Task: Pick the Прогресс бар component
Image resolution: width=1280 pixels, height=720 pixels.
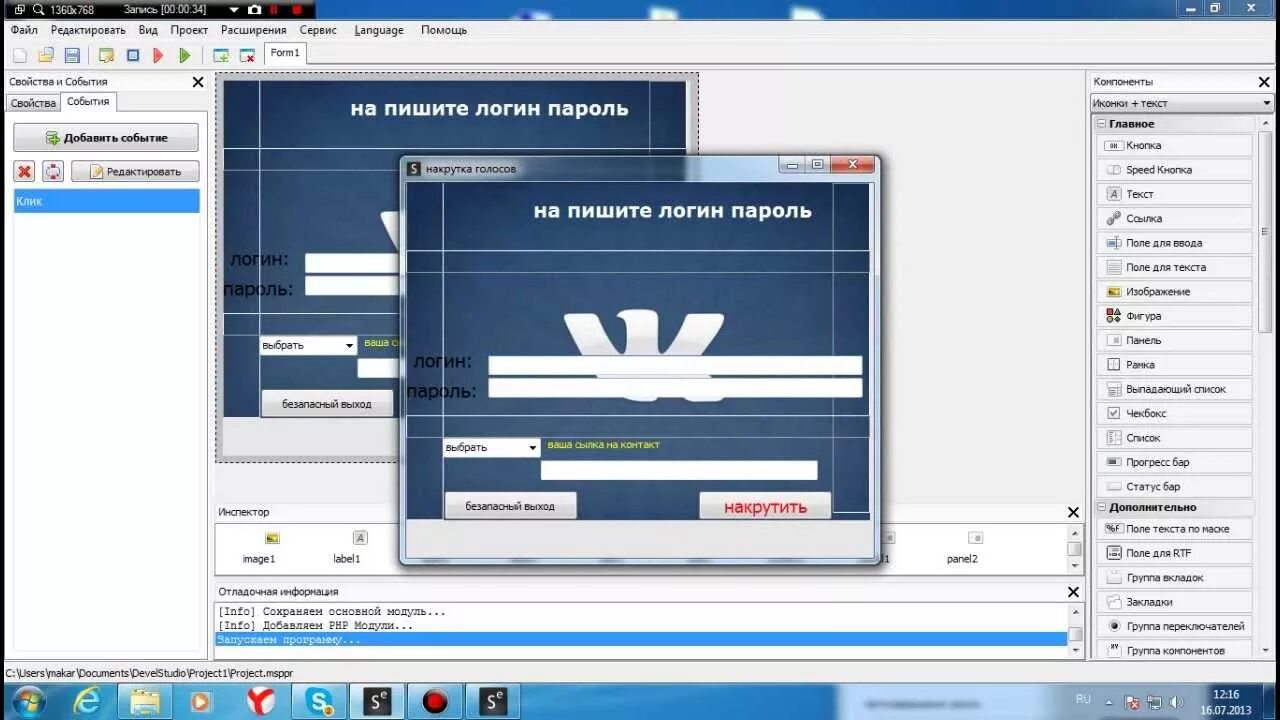Action: 1175,462
